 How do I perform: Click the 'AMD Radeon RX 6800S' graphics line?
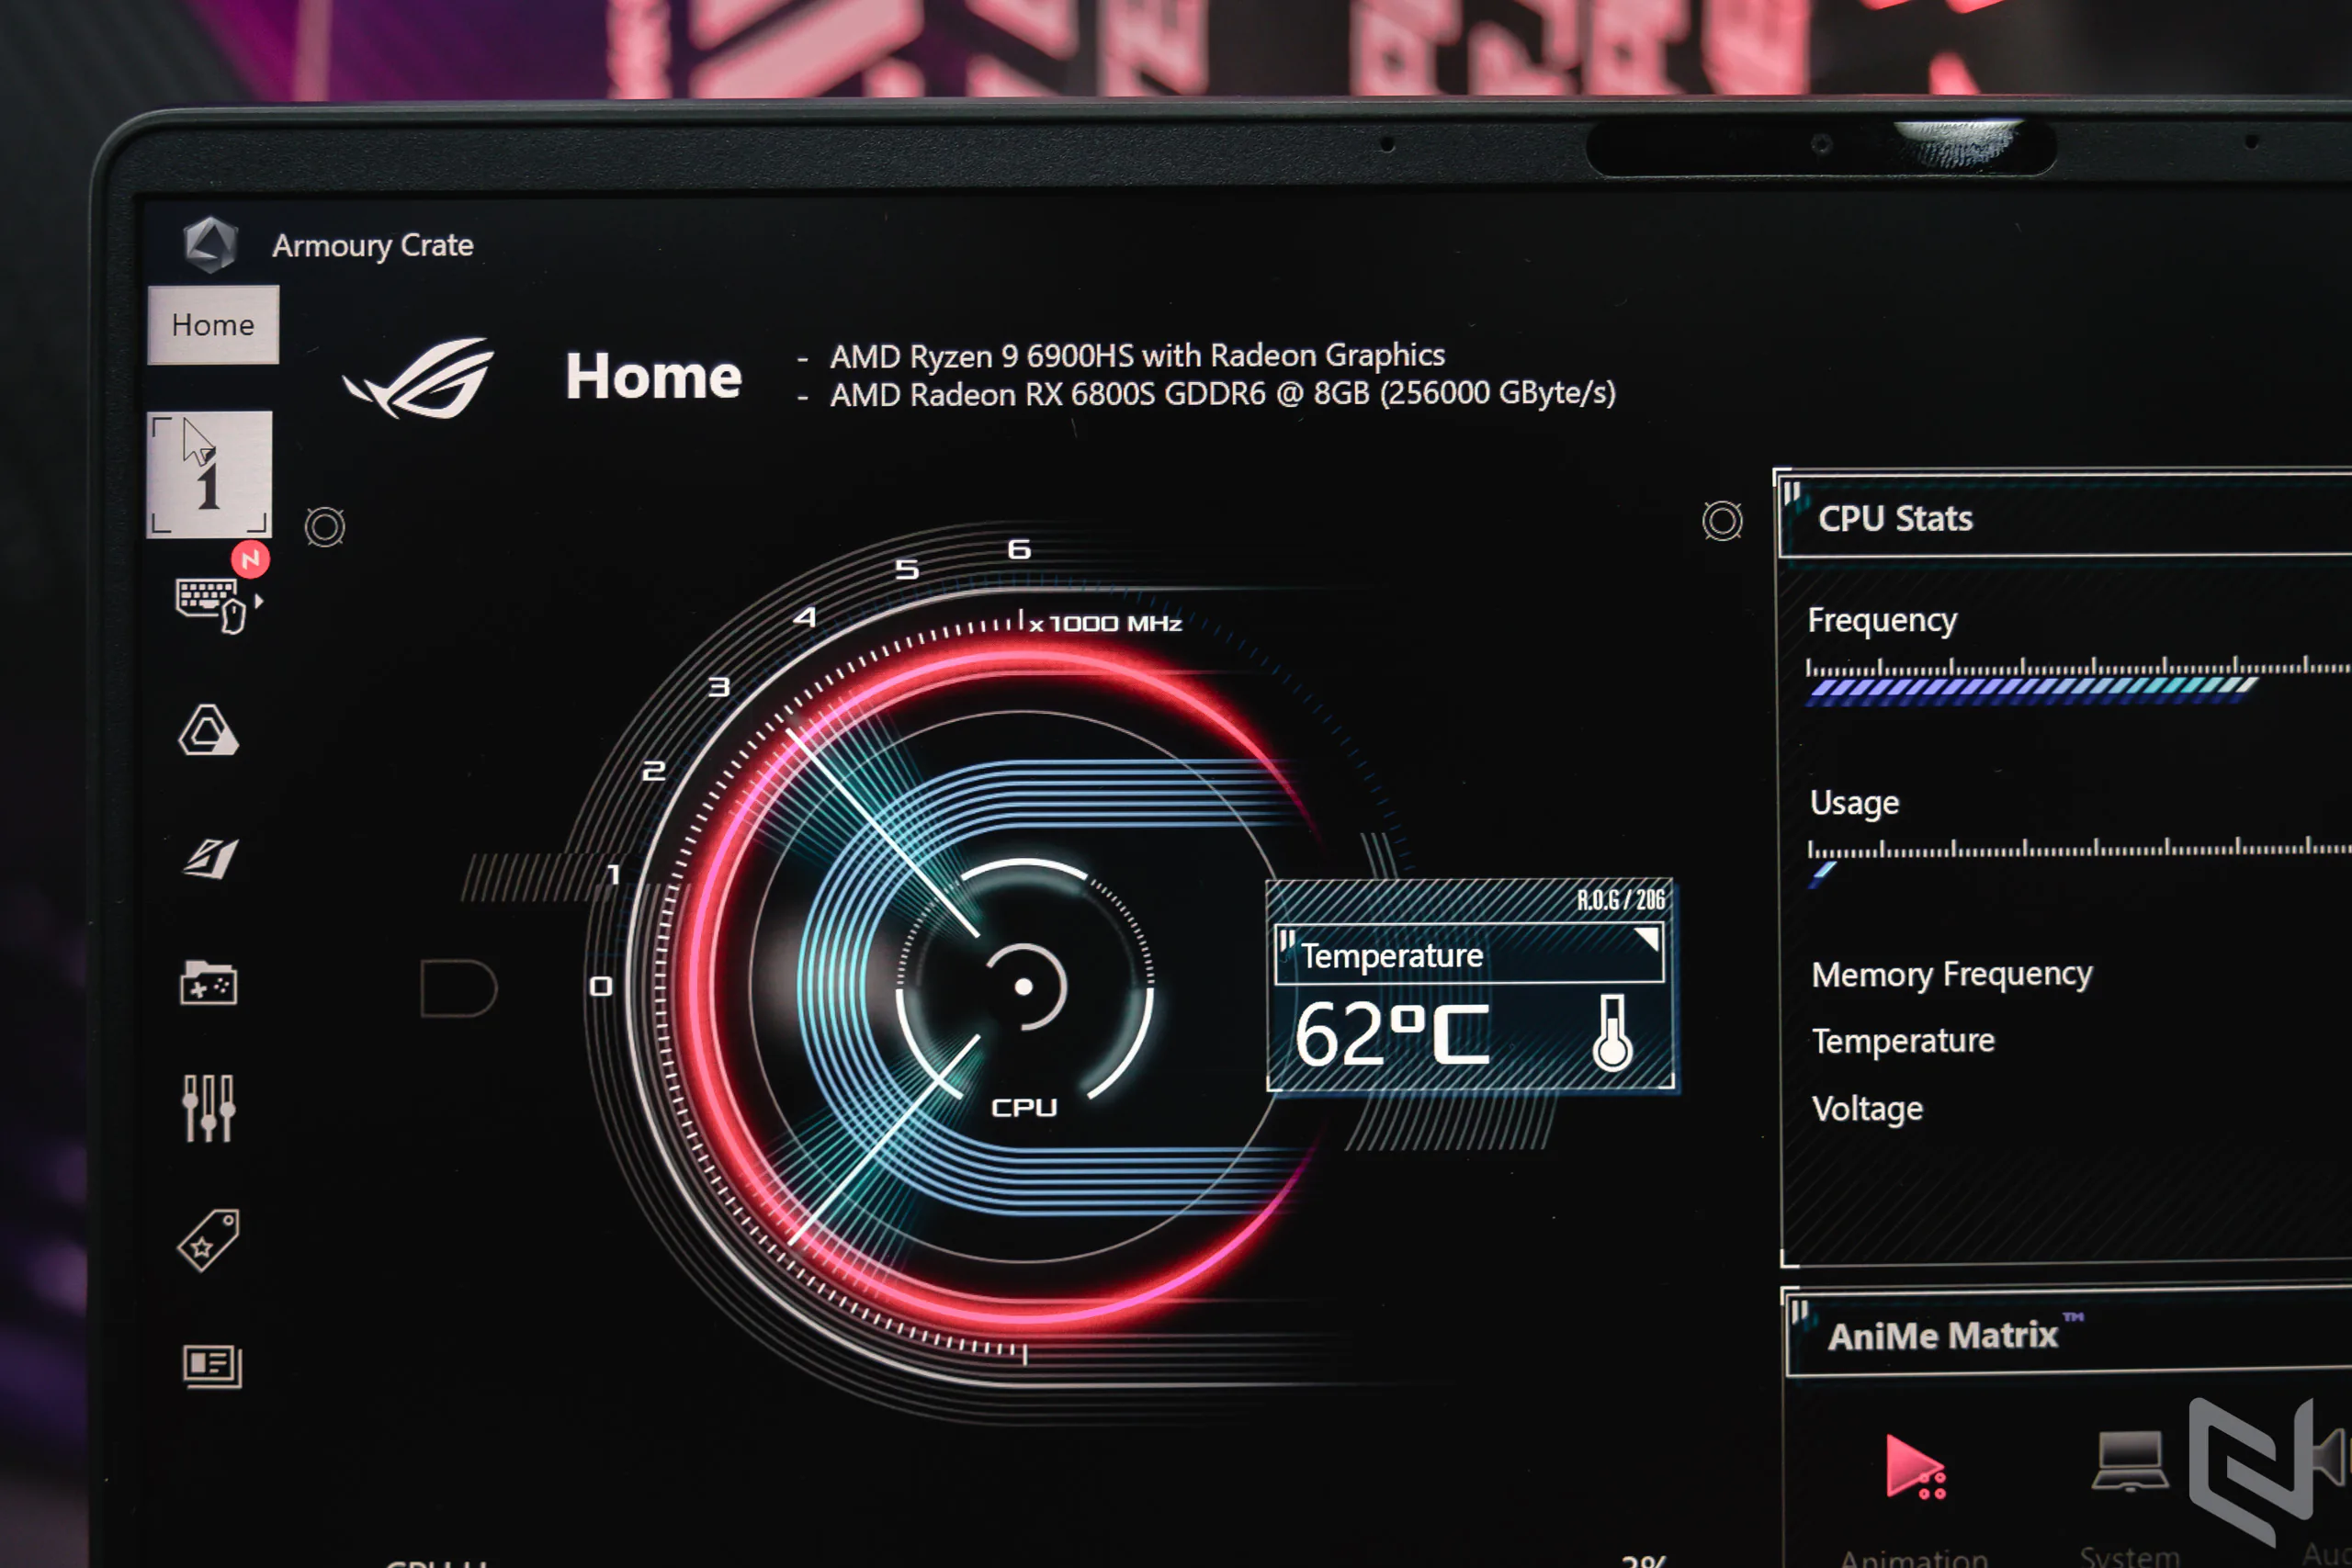[1223, 394]
